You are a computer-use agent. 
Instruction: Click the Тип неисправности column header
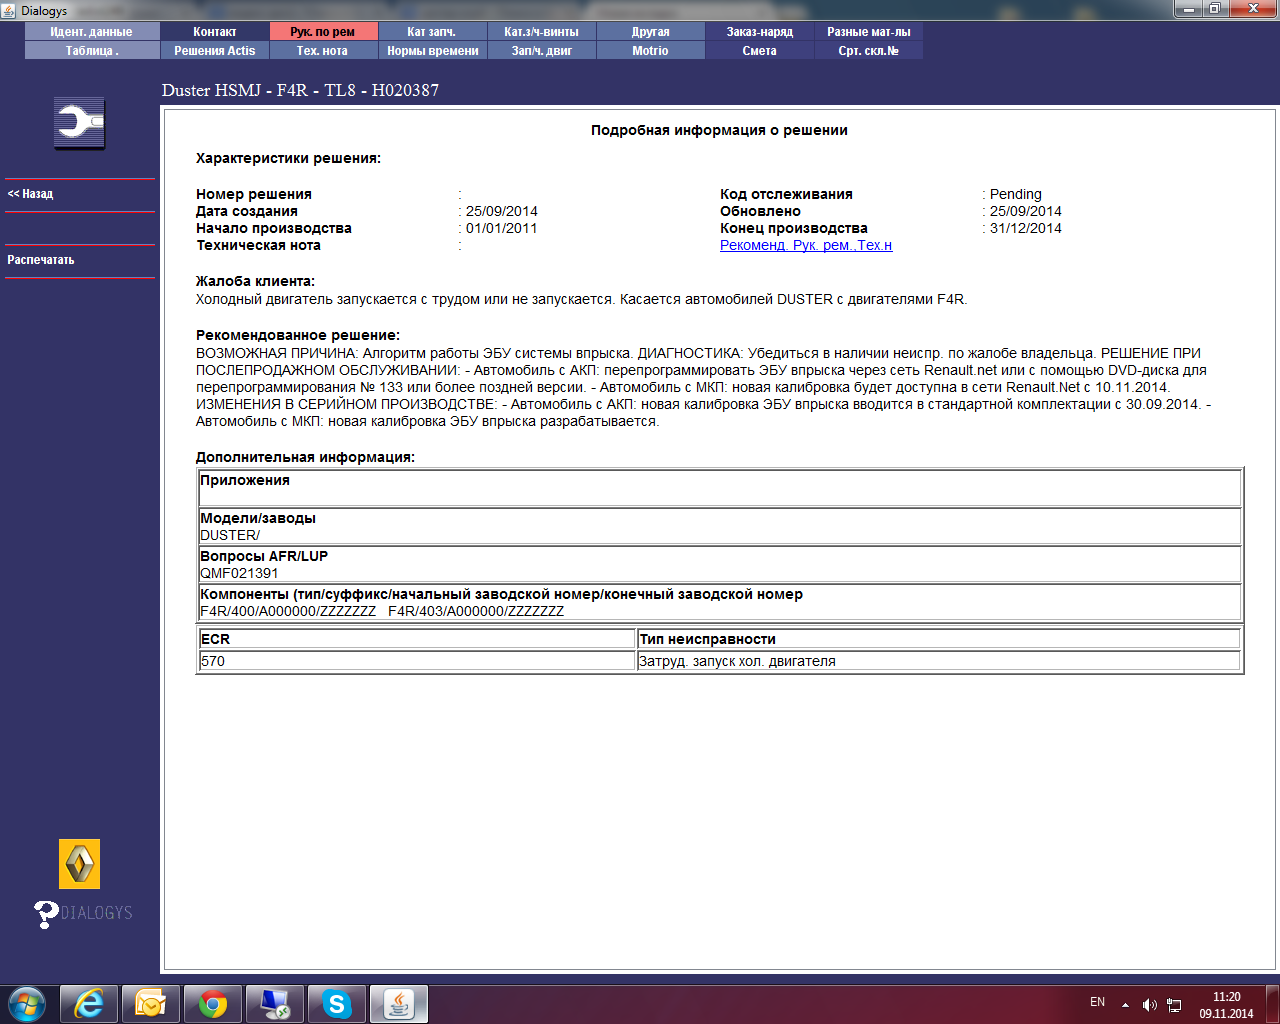[938, 639]
